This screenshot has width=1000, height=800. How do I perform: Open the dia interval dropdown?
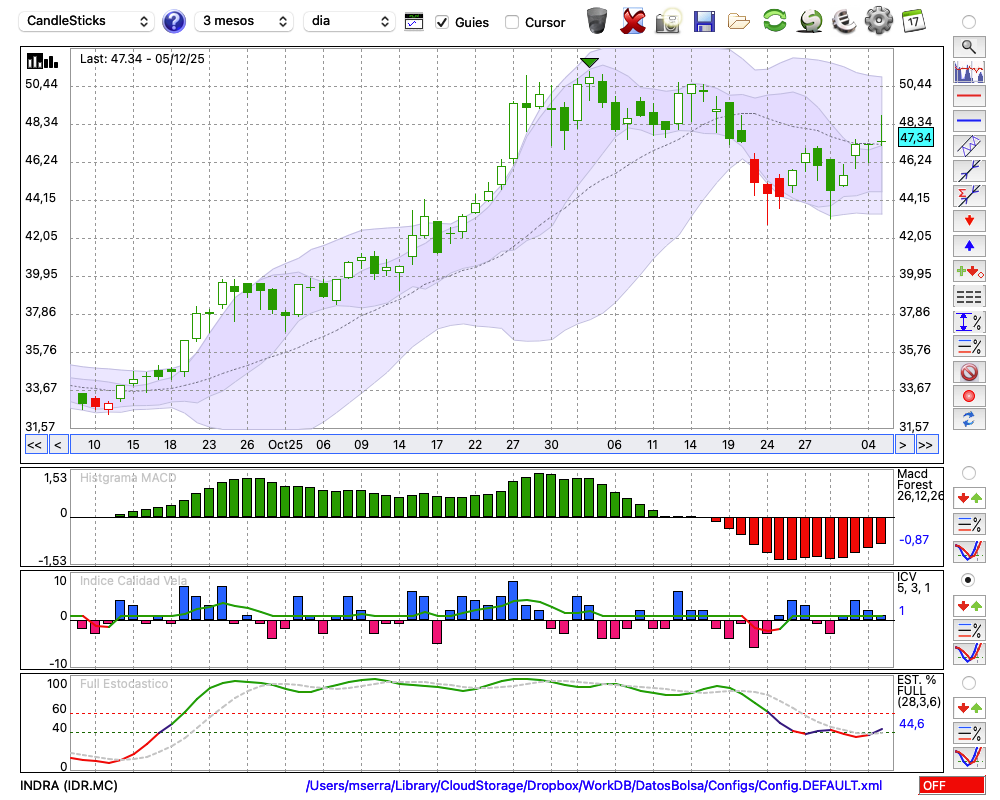click(349, 21)
